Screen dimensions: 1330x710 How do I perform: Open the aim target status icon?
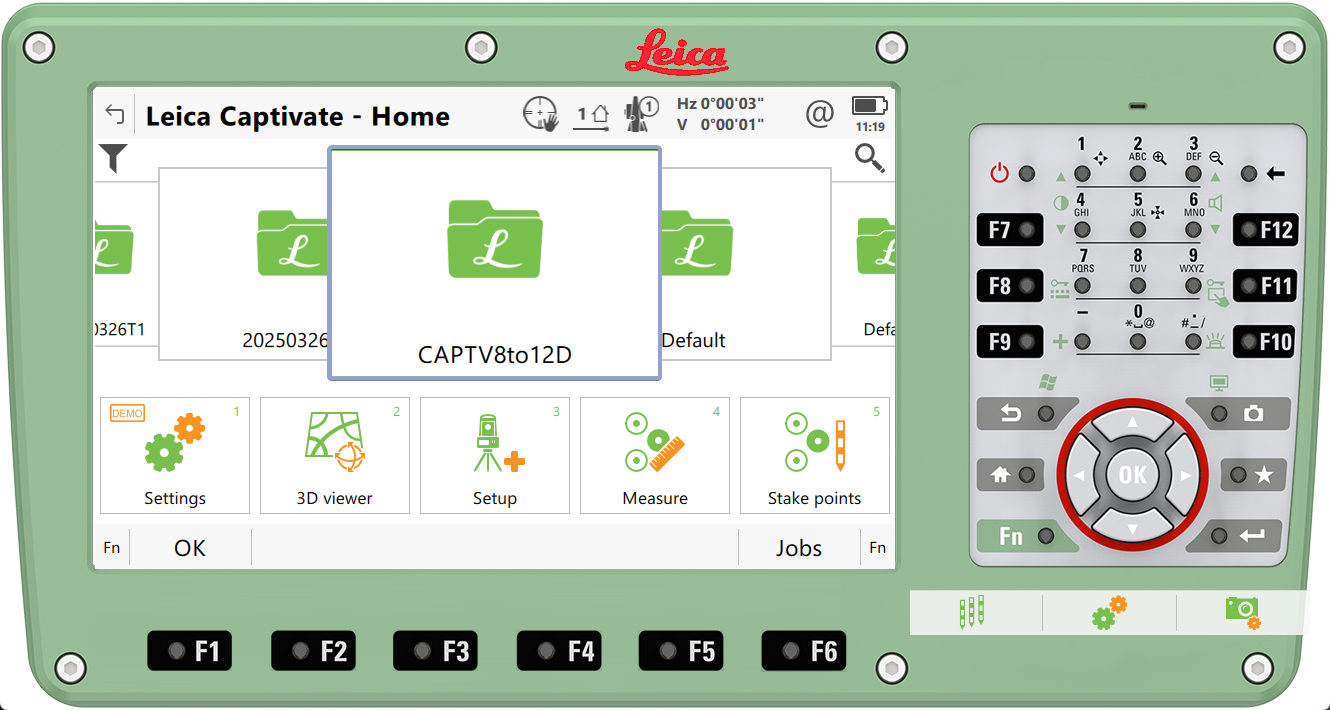point(541,115)
